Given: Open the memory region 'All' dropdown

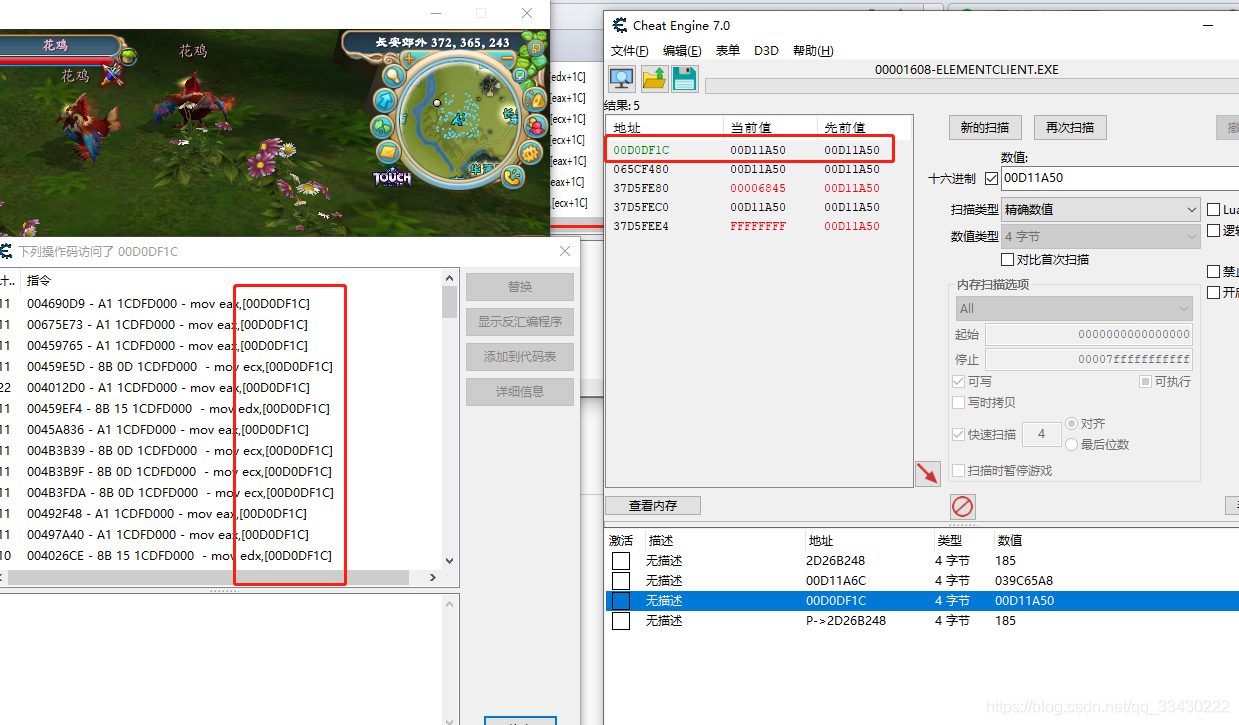Looking at the screenshot, I should [1074, 308].
